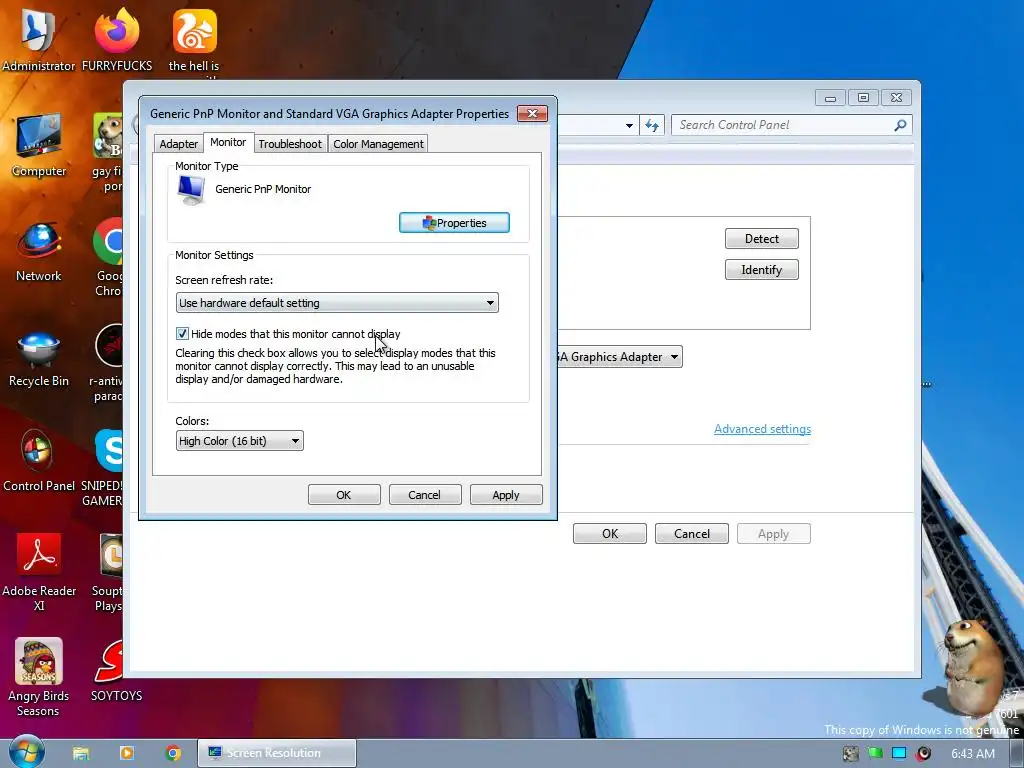1024x768 pixels.
Task: Open the Color Management tab
Action: [378, 144]
